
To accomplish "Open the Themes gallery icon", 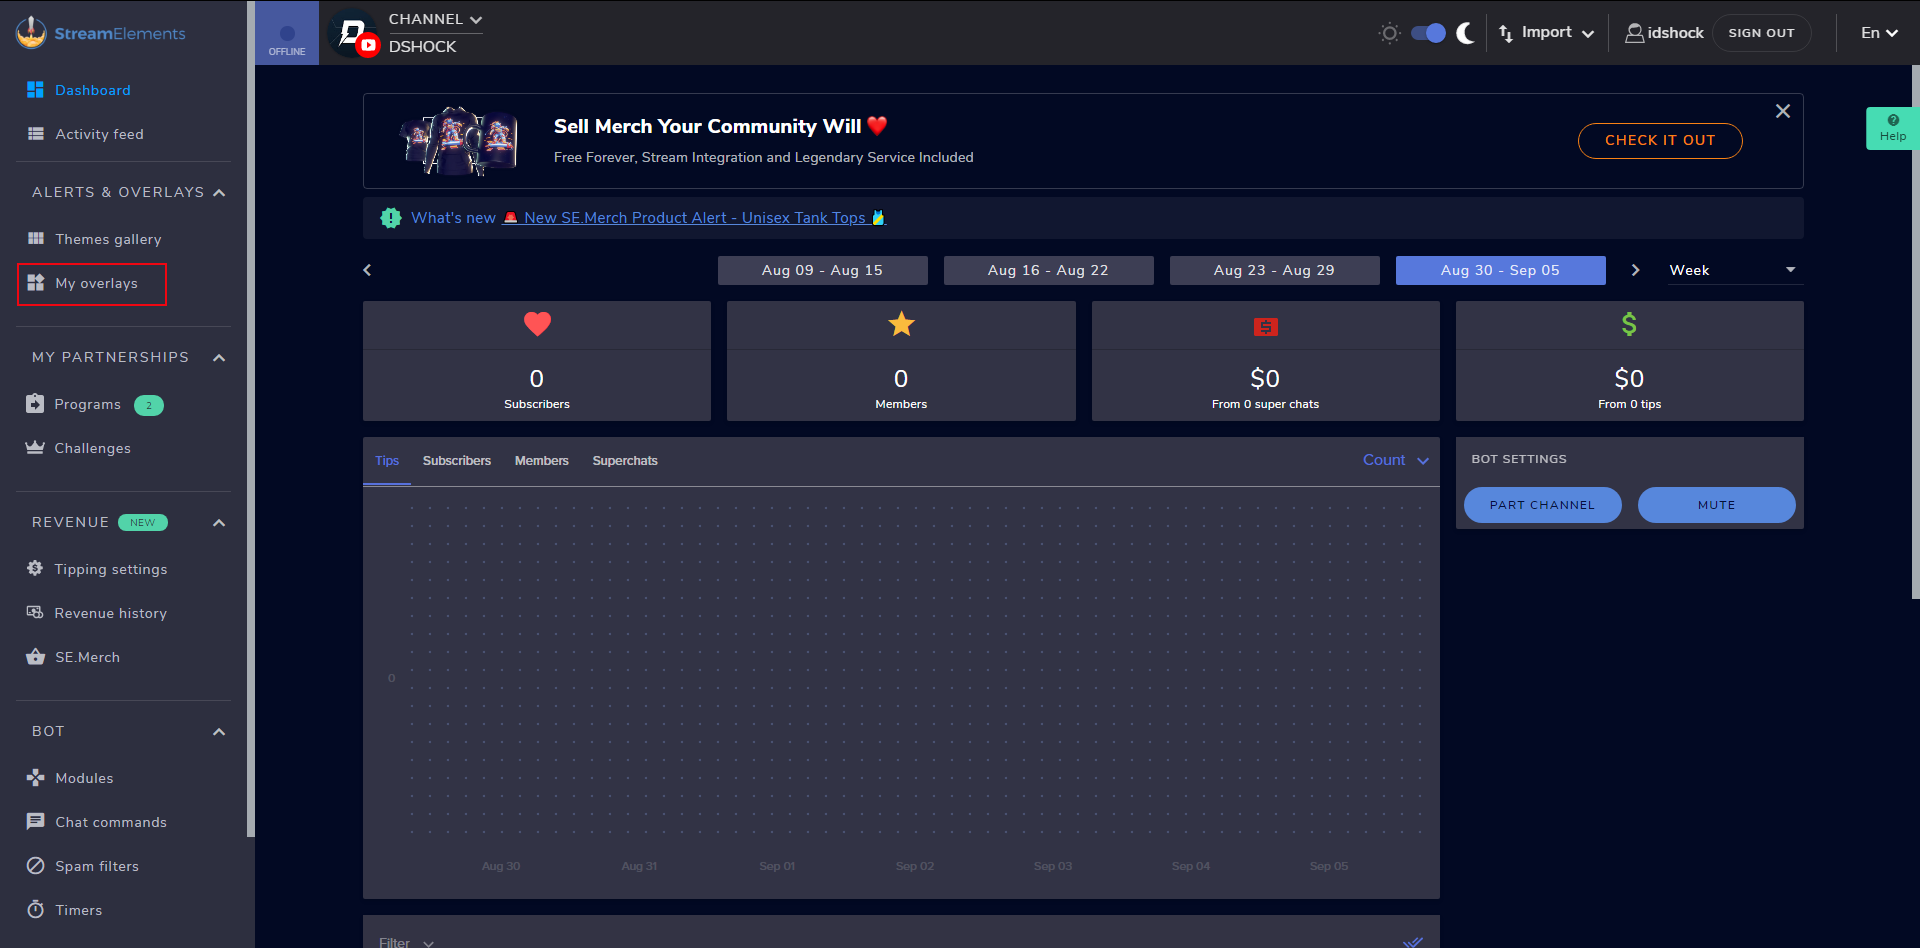I will [x=36, y=239].
